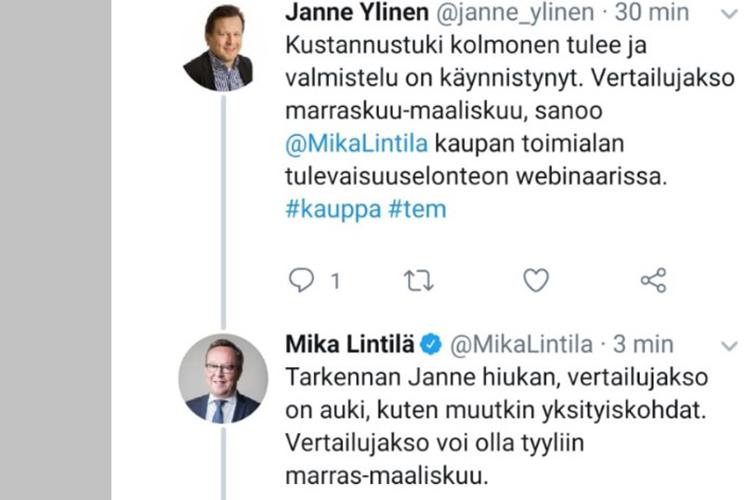This screenshot has width=750, height=500.
Task: Open the #kauppa hashtag
Action: click(325, 210)
